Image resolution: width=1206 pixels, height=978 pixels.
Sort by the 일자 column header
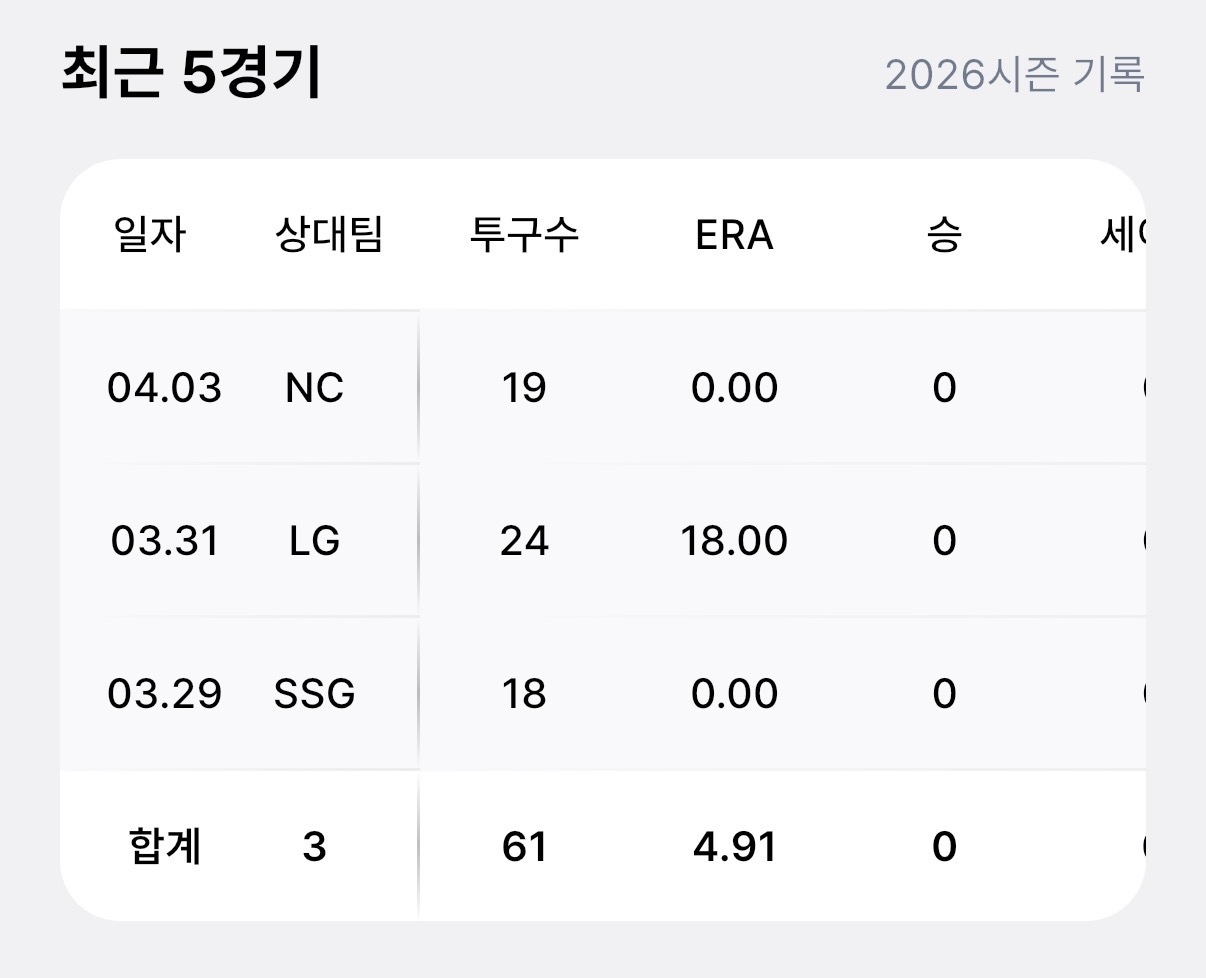150,236
